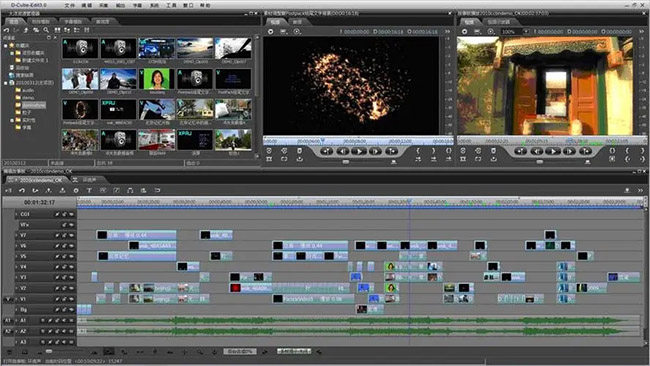The width and height of the screenshot is (650, 366).
Task: Collapse the top root folder in the tree
Action: [x=6, y=46]
